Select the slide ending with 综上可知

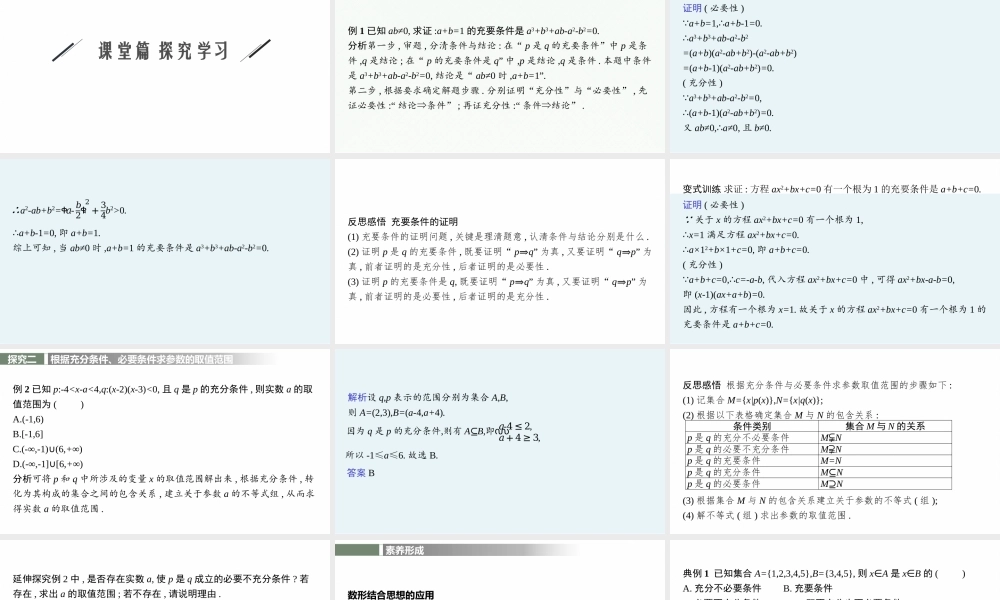[x=164, y=250]
